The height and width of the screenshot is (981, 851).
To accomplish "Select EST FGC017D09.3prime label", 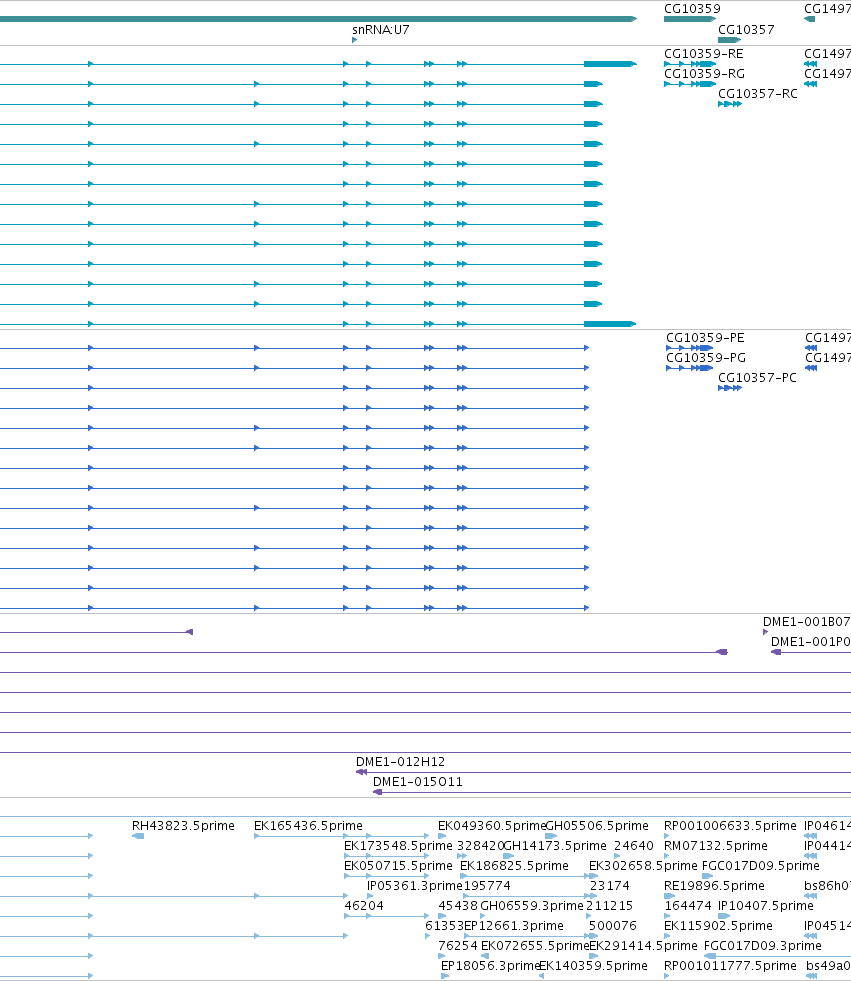I will point(763,946).
